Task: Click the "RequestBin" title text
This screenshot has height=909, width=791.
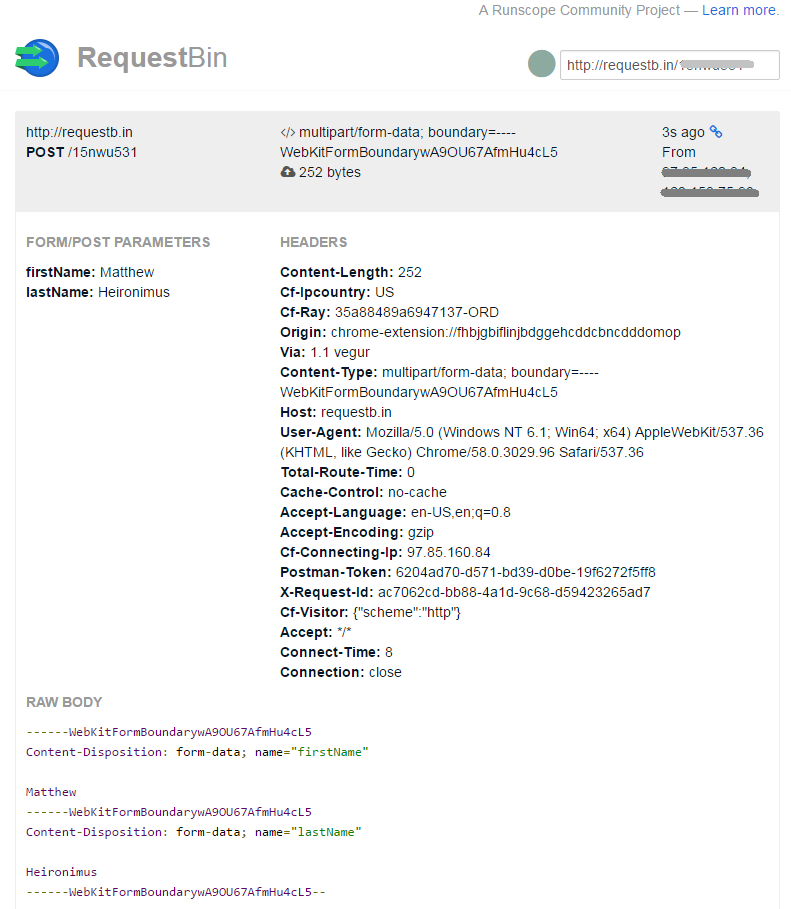Action: click(x=152, y=58)
